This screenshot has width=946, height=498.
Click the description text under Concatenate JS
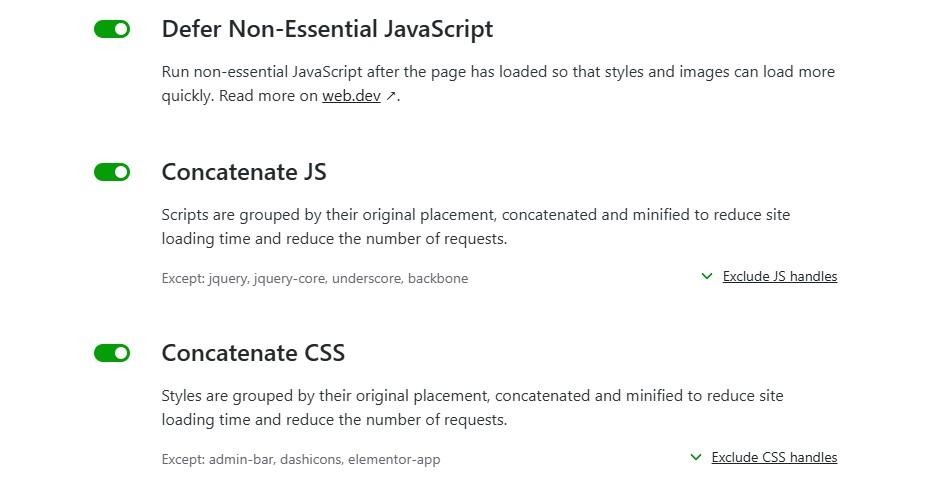click(x=476, y=227)
